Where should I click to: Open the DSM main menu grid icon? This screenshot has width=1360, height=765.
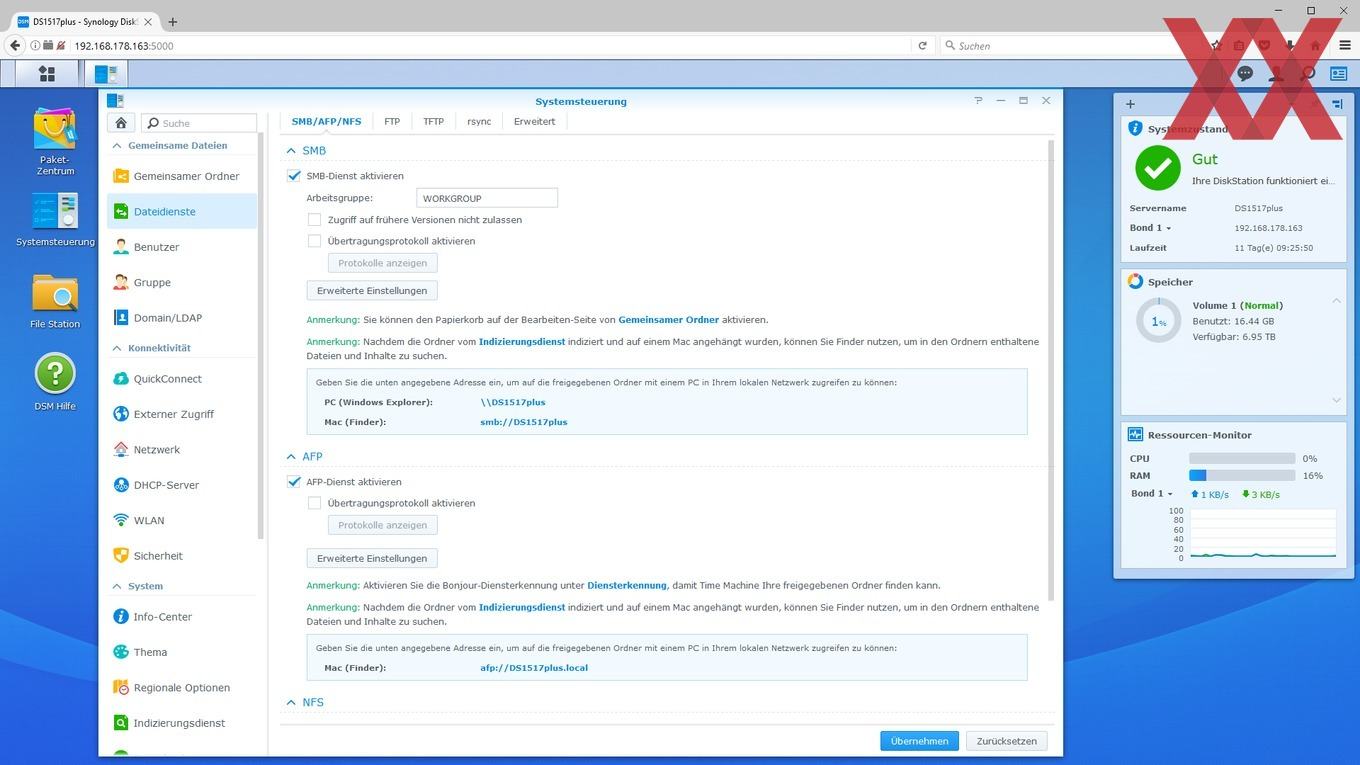click(x=47, y=73)
